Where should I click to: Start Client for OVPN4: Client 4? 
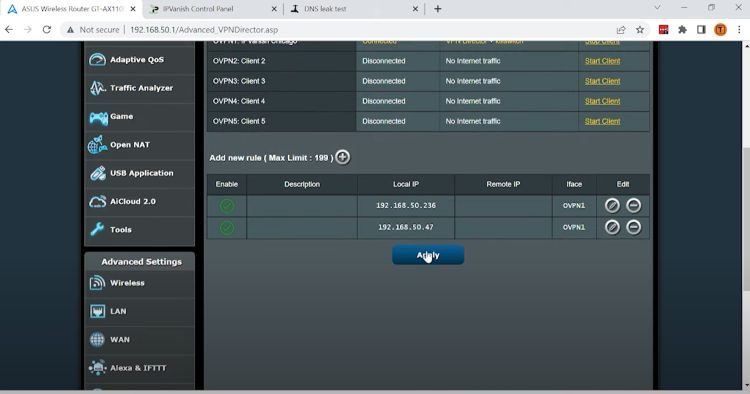pos(602,101)
